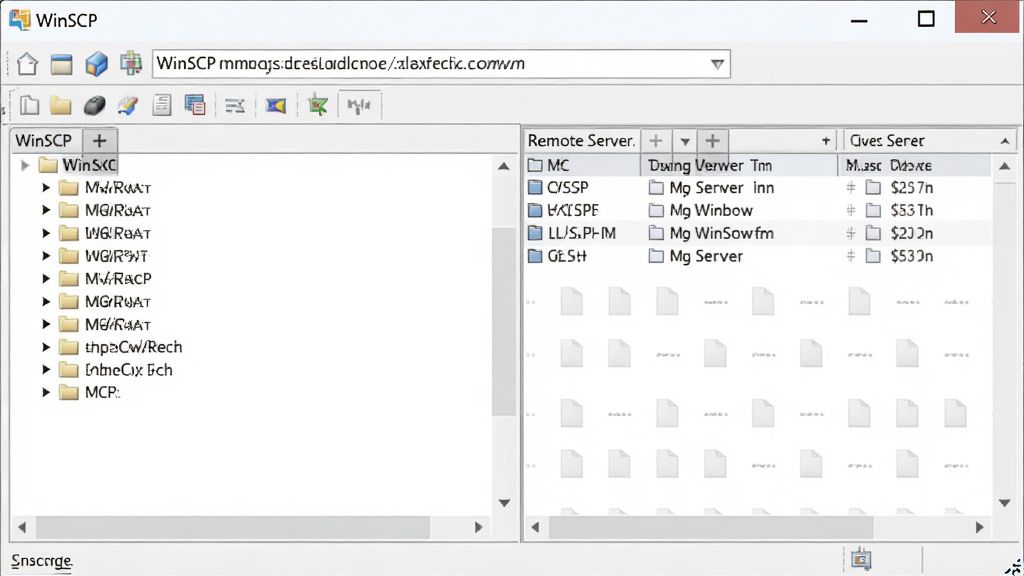1024x576 pixels.
Task: Click the blue cube icon in top toolbar
Action: 97,64
